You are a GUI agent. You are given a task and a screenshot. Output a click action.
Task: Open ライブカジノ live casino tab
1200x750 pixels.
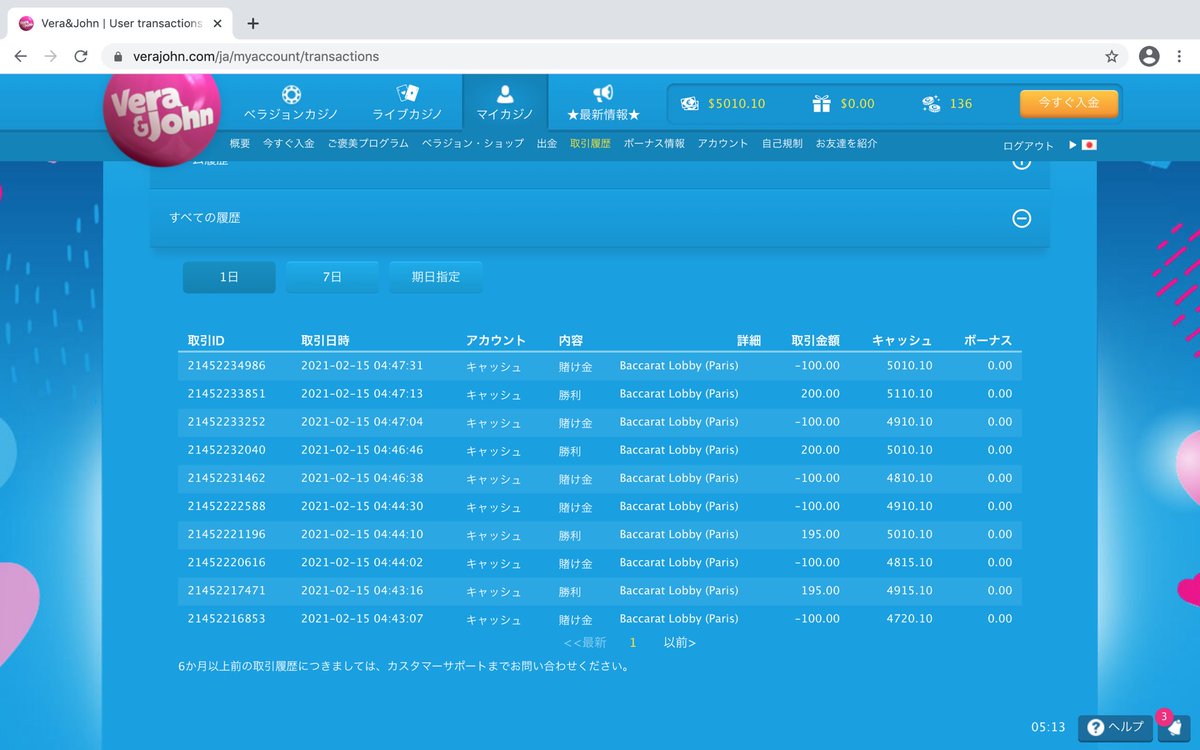[x=407, y=103]
